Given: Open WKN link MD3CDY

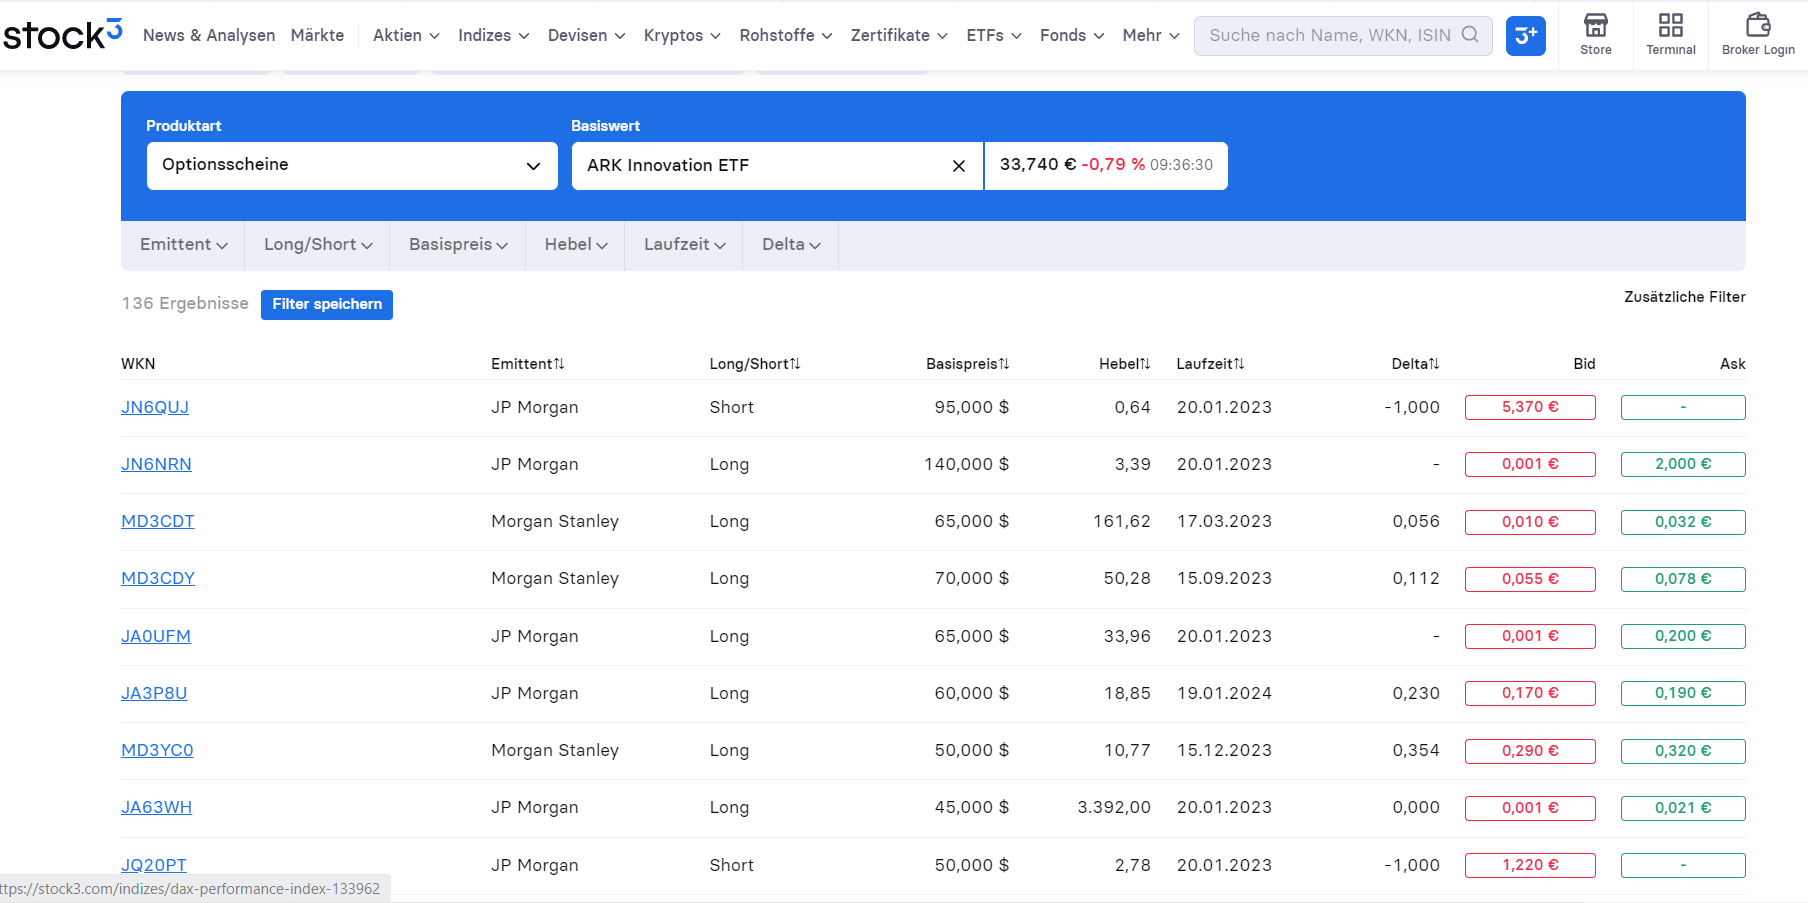Looking at the screenshot, I should (158, 578).
